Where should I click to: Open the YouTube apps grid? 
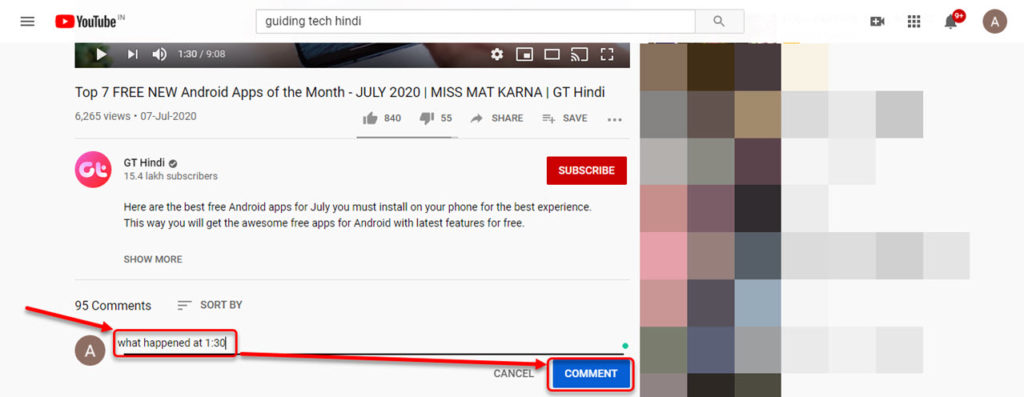914,22
